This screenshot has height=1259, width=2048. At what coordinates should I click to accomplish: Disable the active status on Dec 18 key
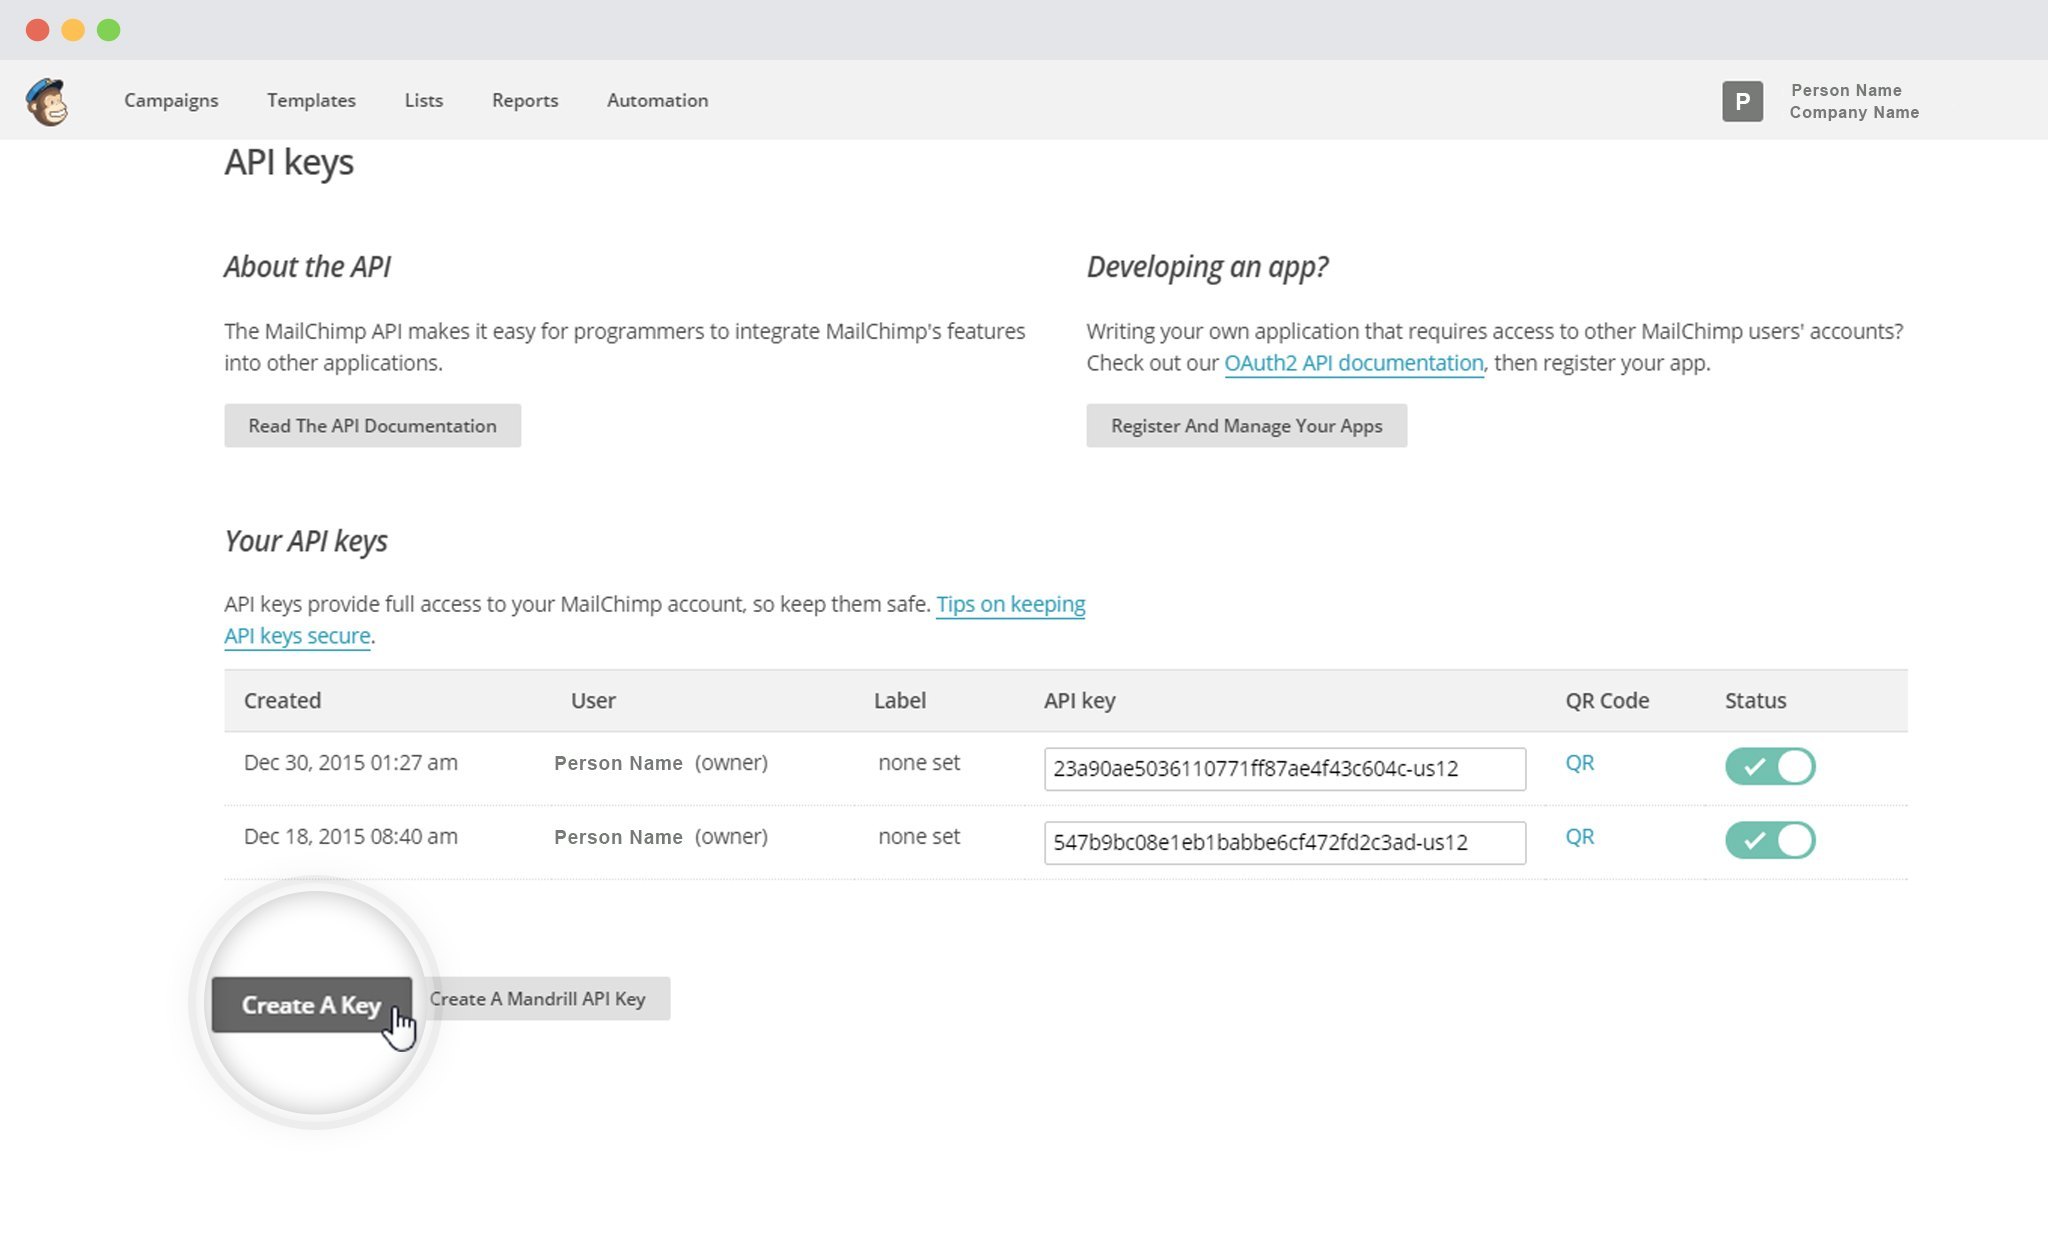click(1770, 841)
